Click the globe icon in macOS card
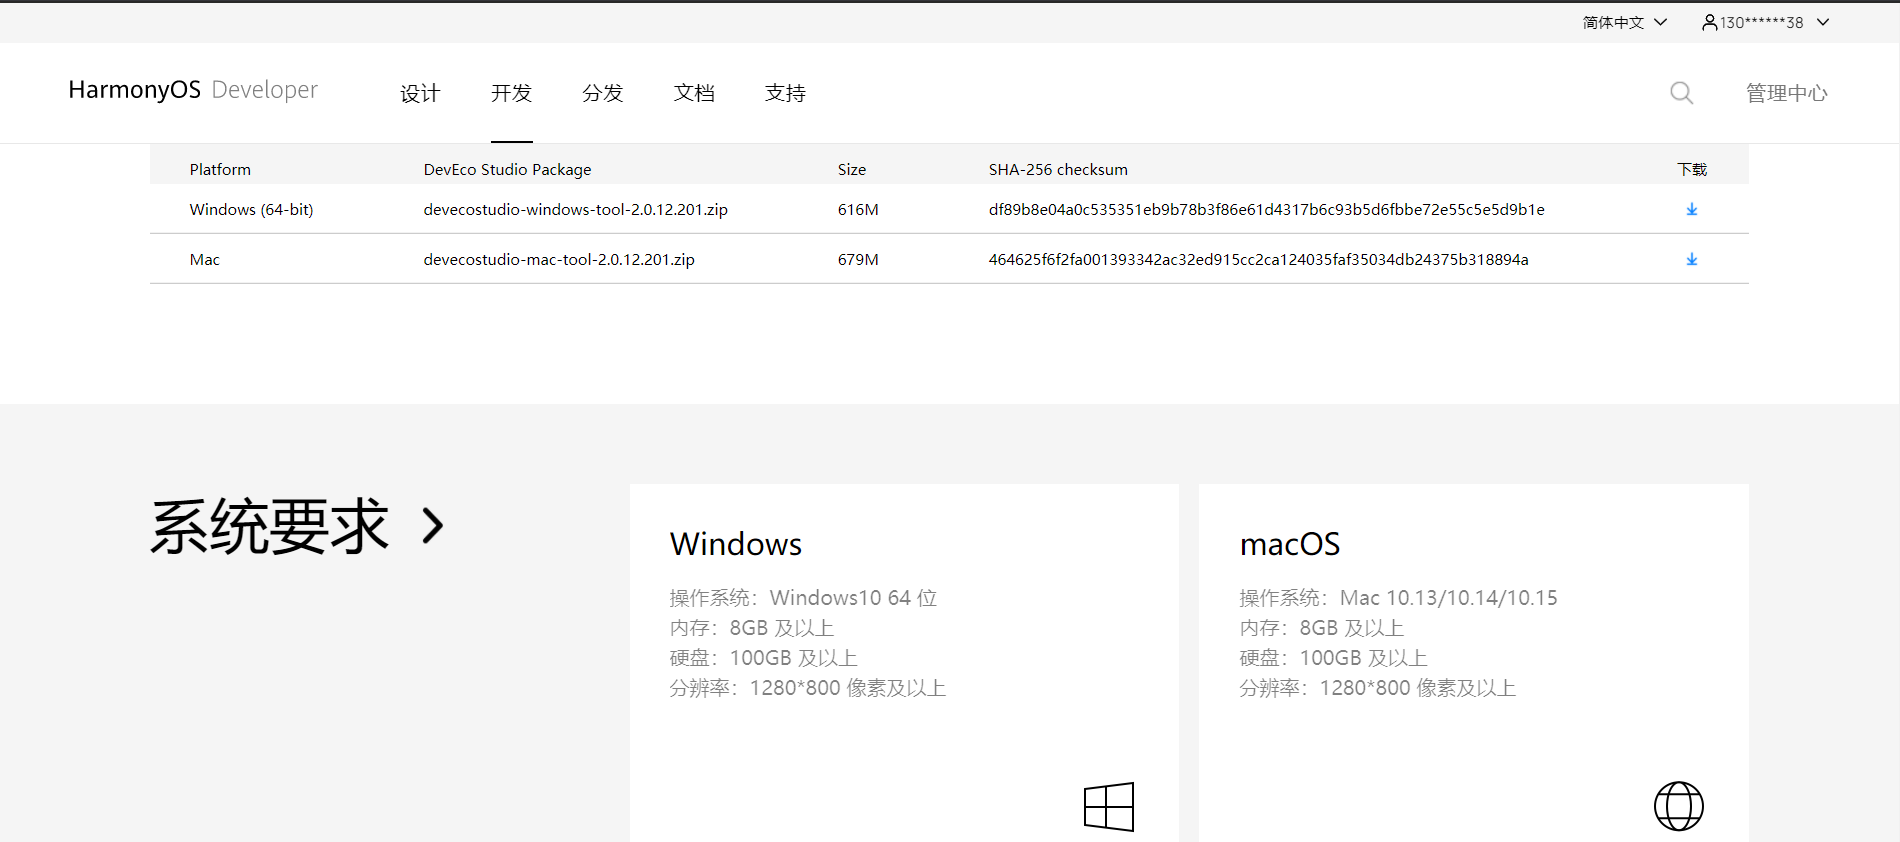The image size is (1900, 842). pos(1679,806)
